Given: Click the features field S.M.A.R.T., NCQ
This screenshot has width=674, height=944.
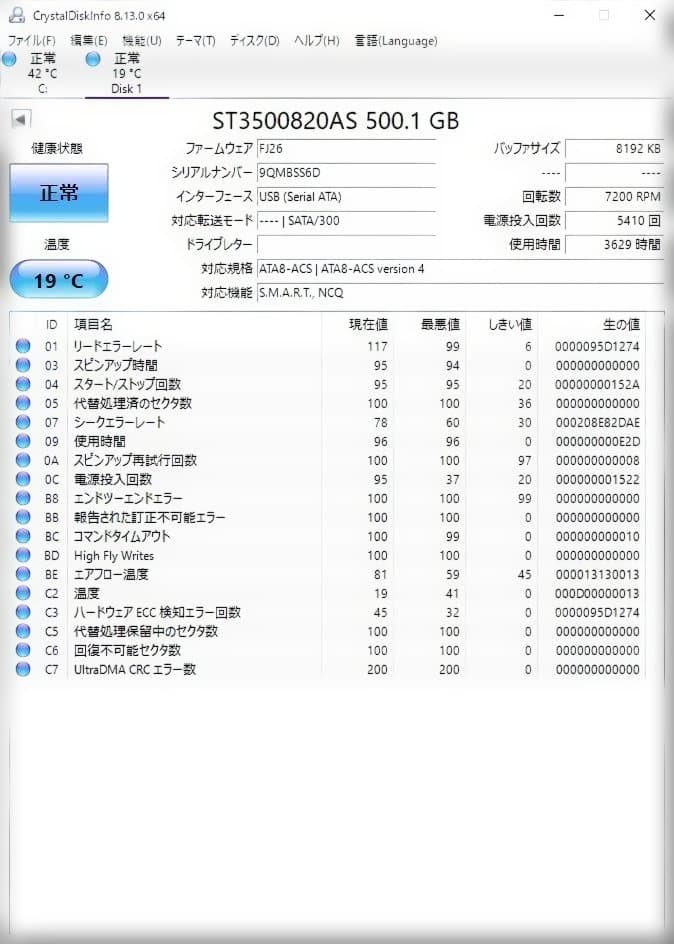Looking at the screenshot, I should click(x=460, y=293).
